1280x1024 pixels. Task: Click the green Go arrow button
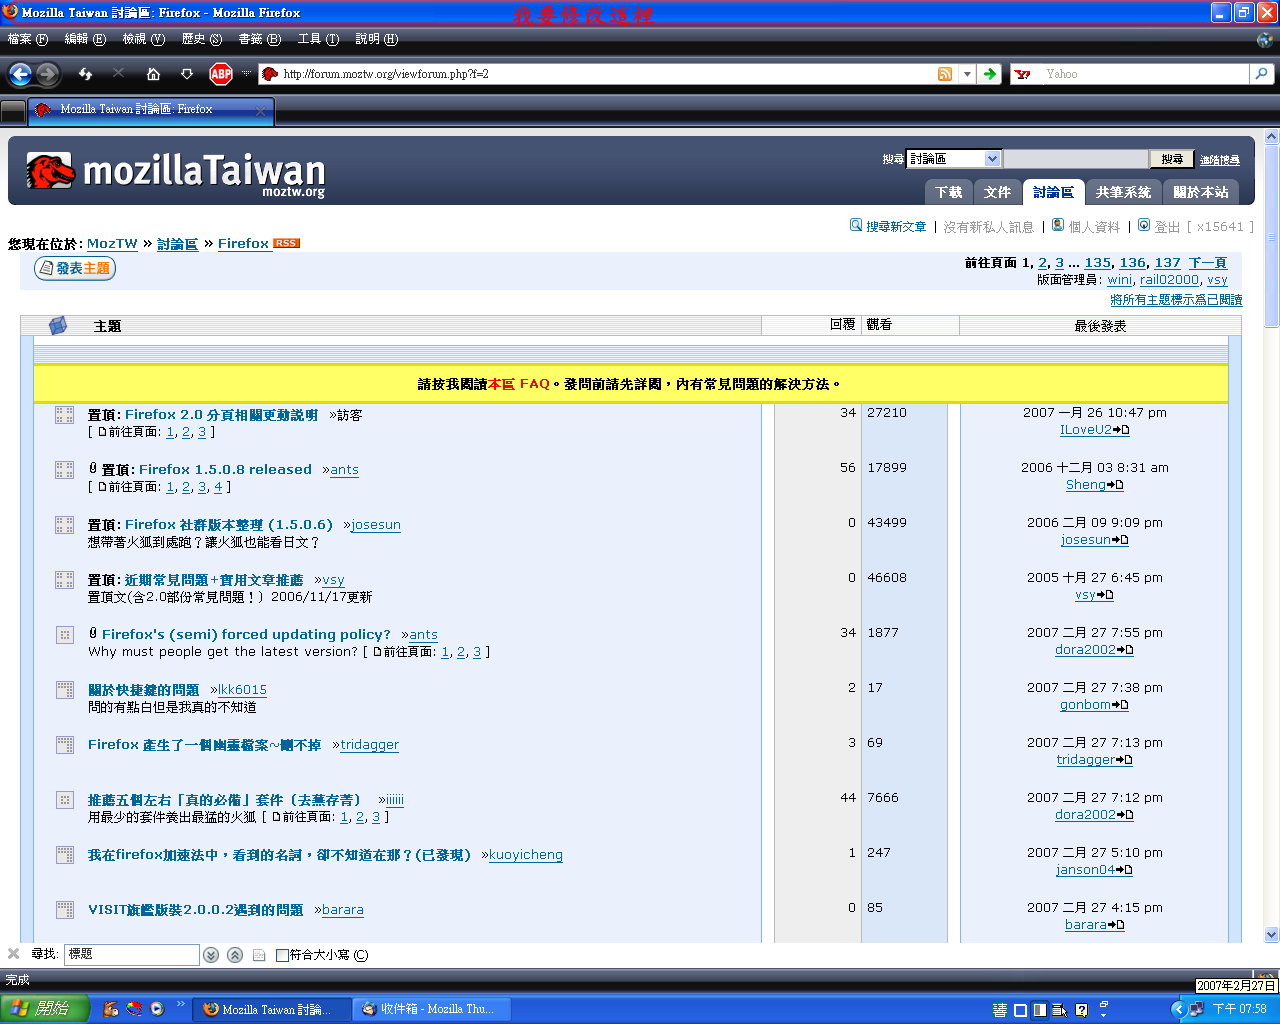pyautogui.click(x=989, y=74)
